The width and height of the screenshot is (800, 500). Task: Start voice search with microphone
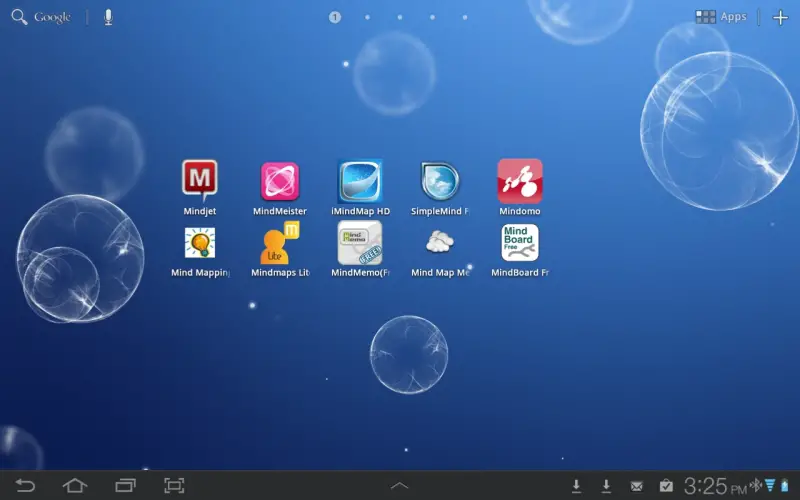[x=108, y=17]
